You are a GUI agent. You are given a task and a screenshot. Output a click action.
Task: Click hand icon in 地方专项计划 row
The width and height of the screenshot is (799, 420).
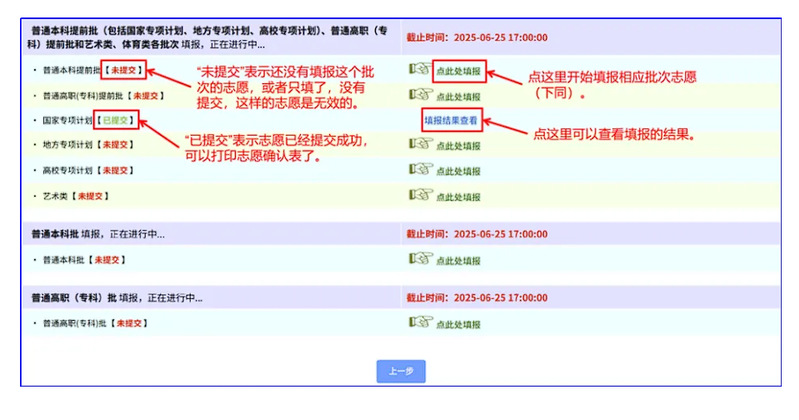420,145
